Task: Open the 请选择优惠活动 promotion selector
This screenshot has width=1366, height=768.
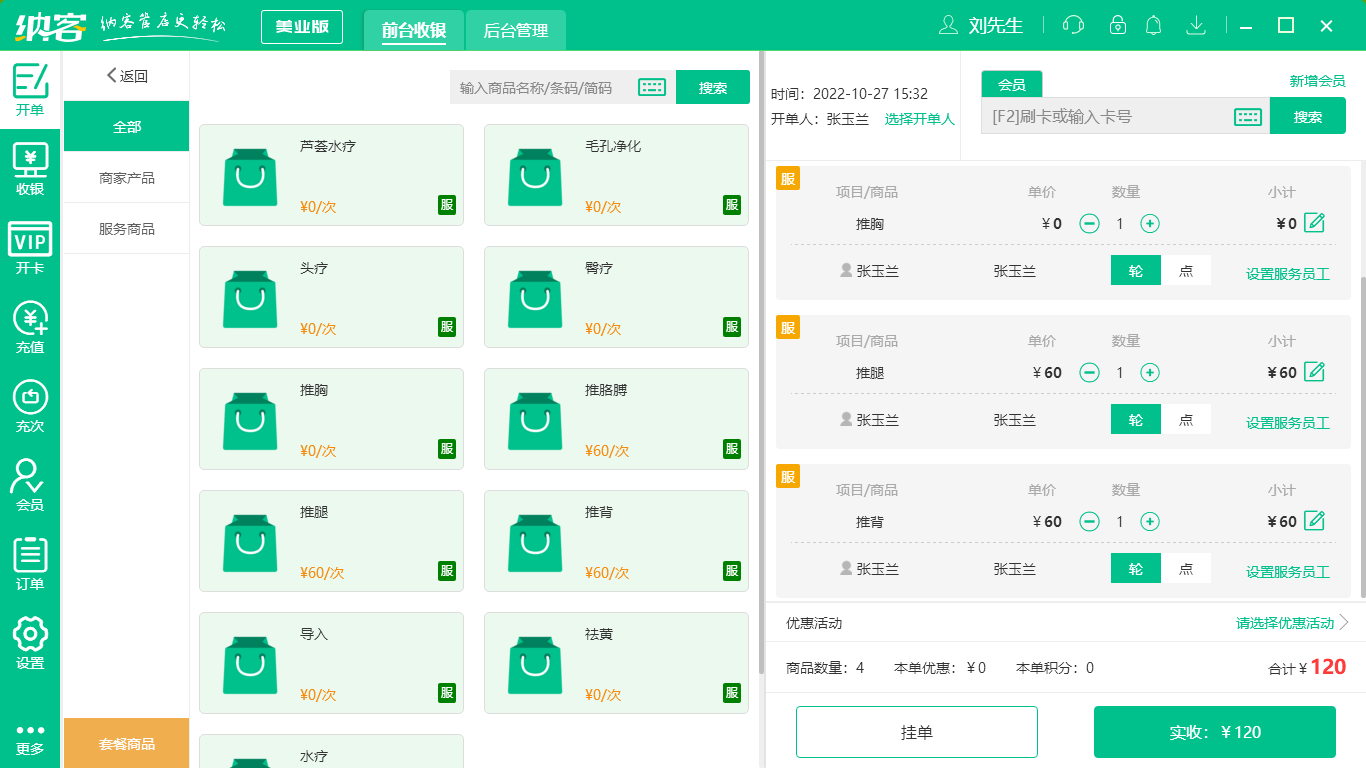Action: pos(1283,622)
